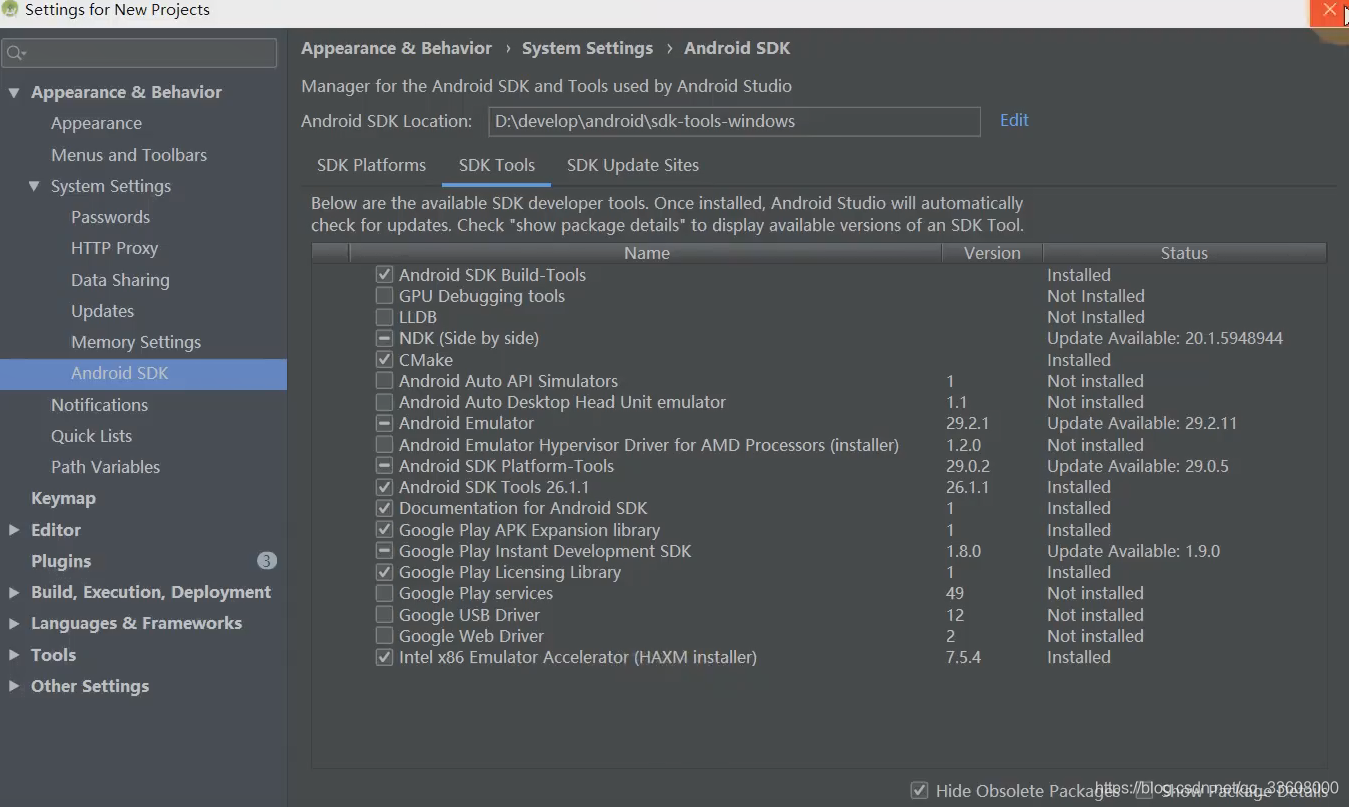Check Google Play services
The height and width of the screenshot is (807, 1349).
[x=384, y=593]
